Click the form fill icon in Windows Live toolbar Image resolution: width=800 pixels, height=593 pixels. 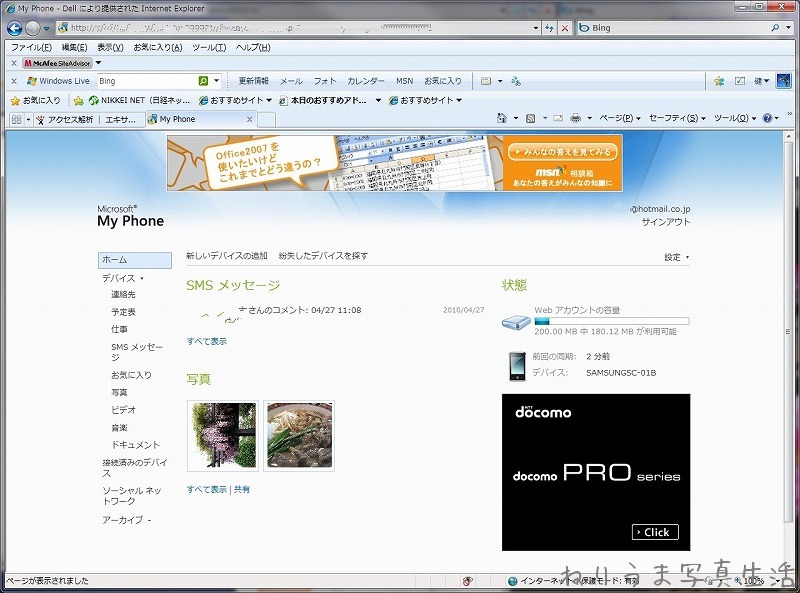click(486, 81)
